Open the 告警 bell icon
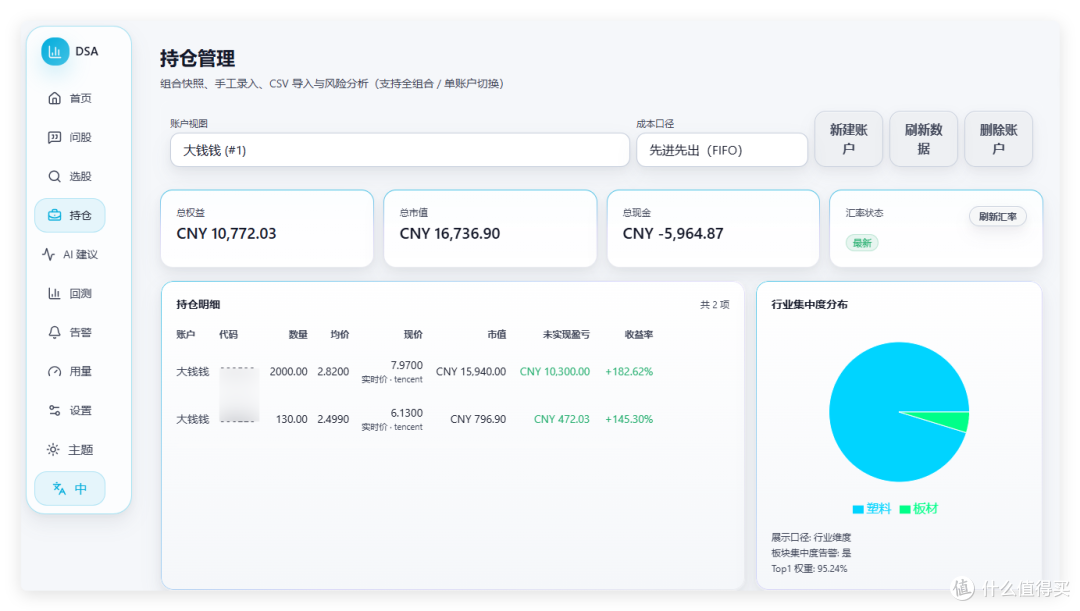Screen dimensions: 1080x611 click(x=54, y=332)
